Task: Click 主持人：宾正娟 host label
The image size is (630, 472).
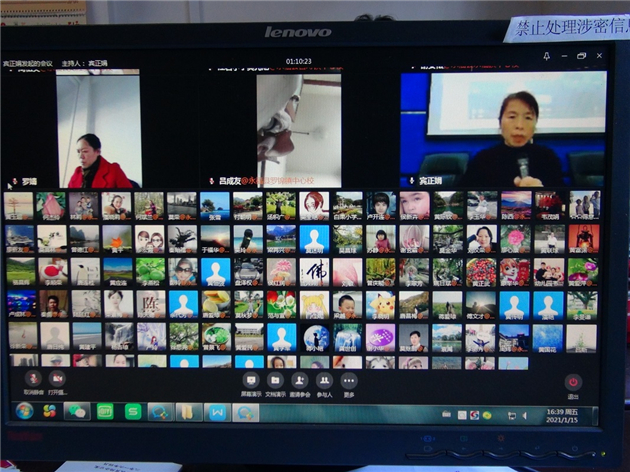Action: point(84,63)
